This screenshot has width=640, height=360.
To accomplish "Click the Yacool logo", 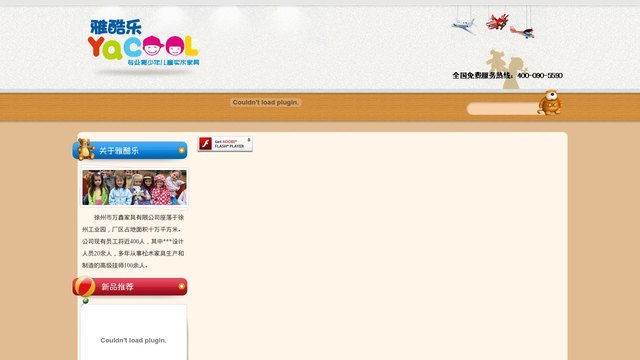I will pos(143,42).
